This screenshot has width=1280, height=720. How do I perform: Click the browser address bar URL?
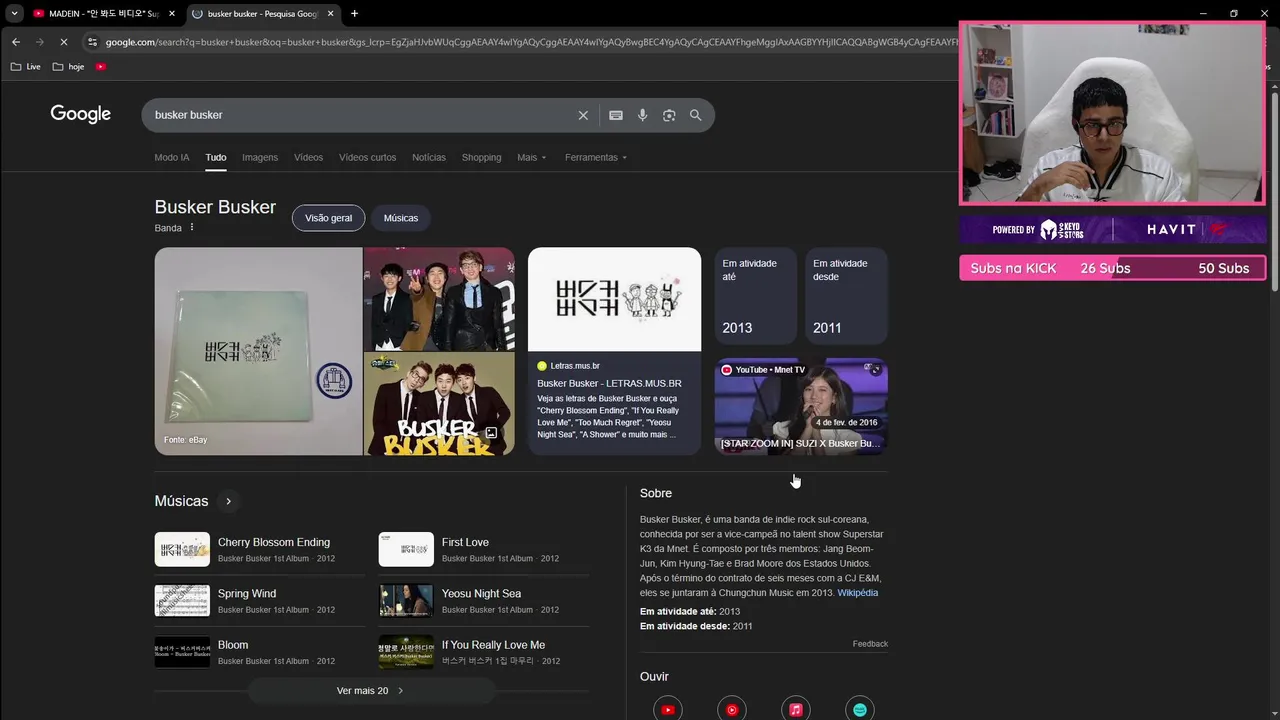click(x=530, y=42)
